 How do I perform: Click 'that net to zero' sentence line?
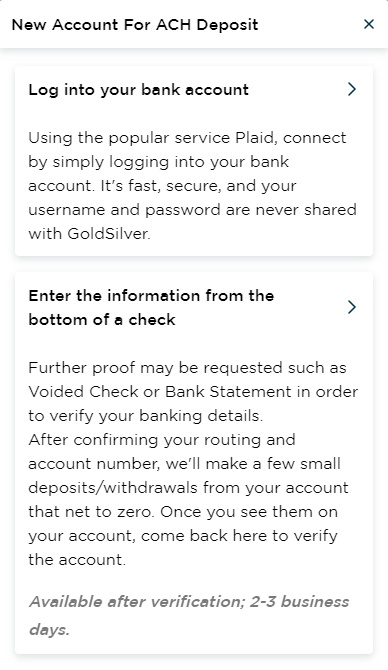click(x=183, y=511)
